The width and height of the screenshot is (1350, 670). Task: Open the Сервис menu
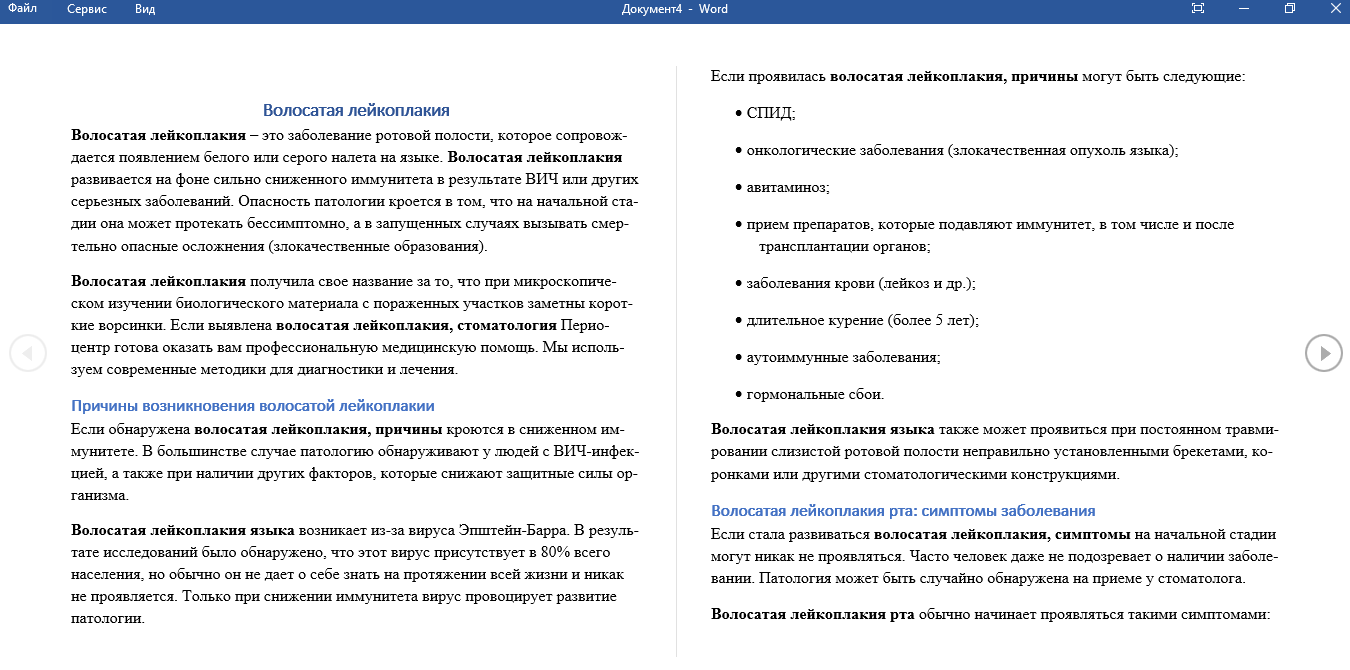[x=87, y=9]
